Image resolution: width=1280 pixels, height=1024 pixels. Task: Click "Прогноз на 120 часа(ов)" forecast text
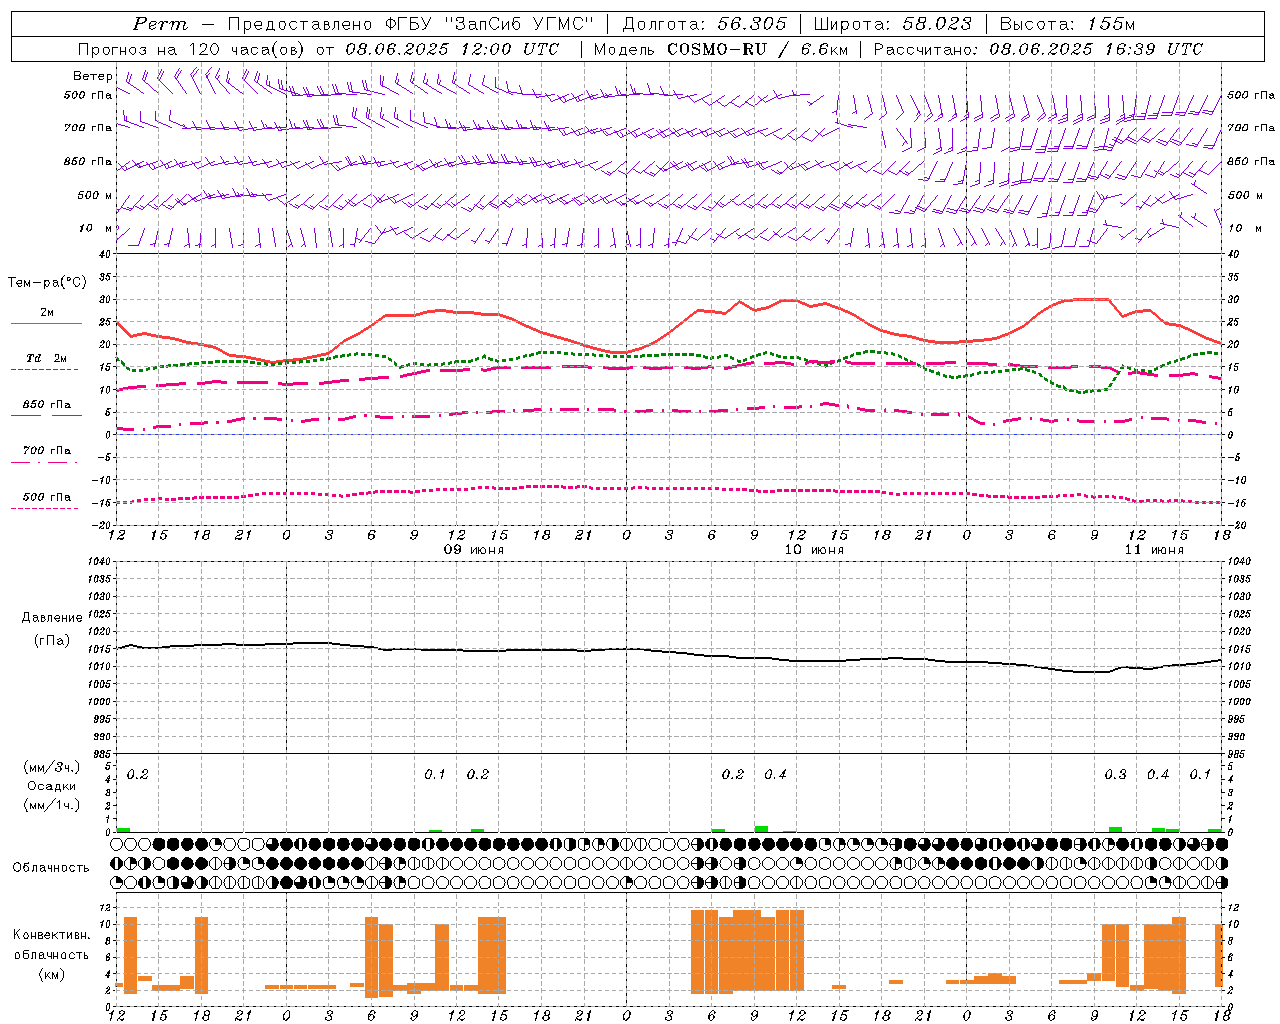193,49
